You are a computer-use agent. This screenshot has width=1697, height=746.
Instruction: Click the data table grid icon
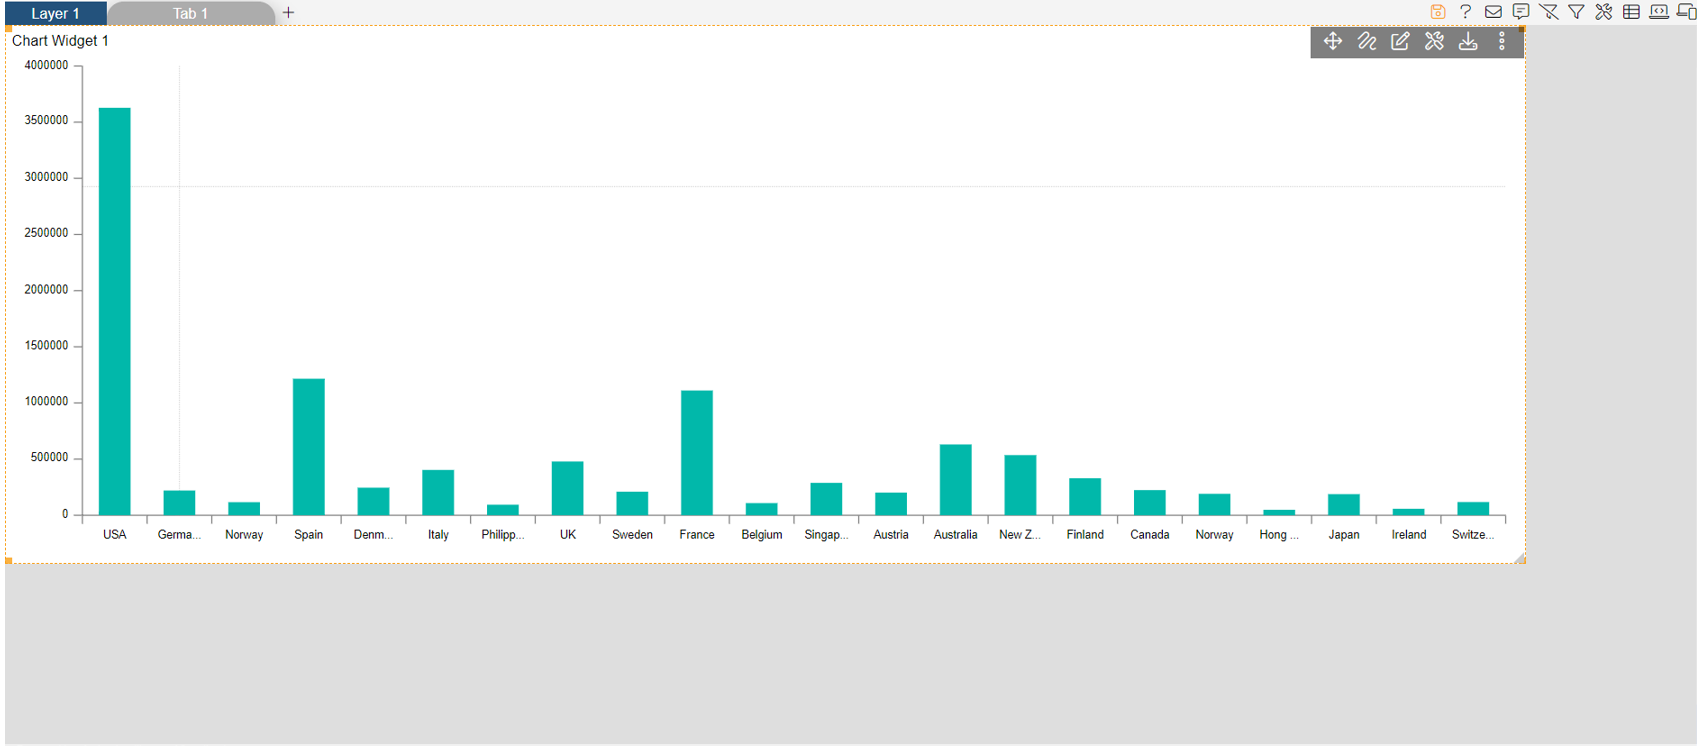tap(1631, 12)
